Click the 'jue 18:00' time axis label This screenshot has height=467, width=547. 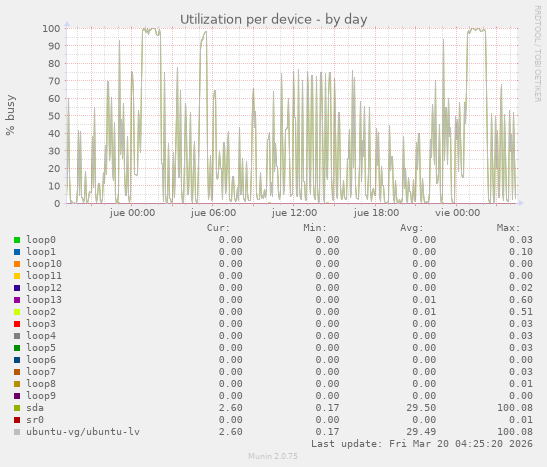[376, 213]
